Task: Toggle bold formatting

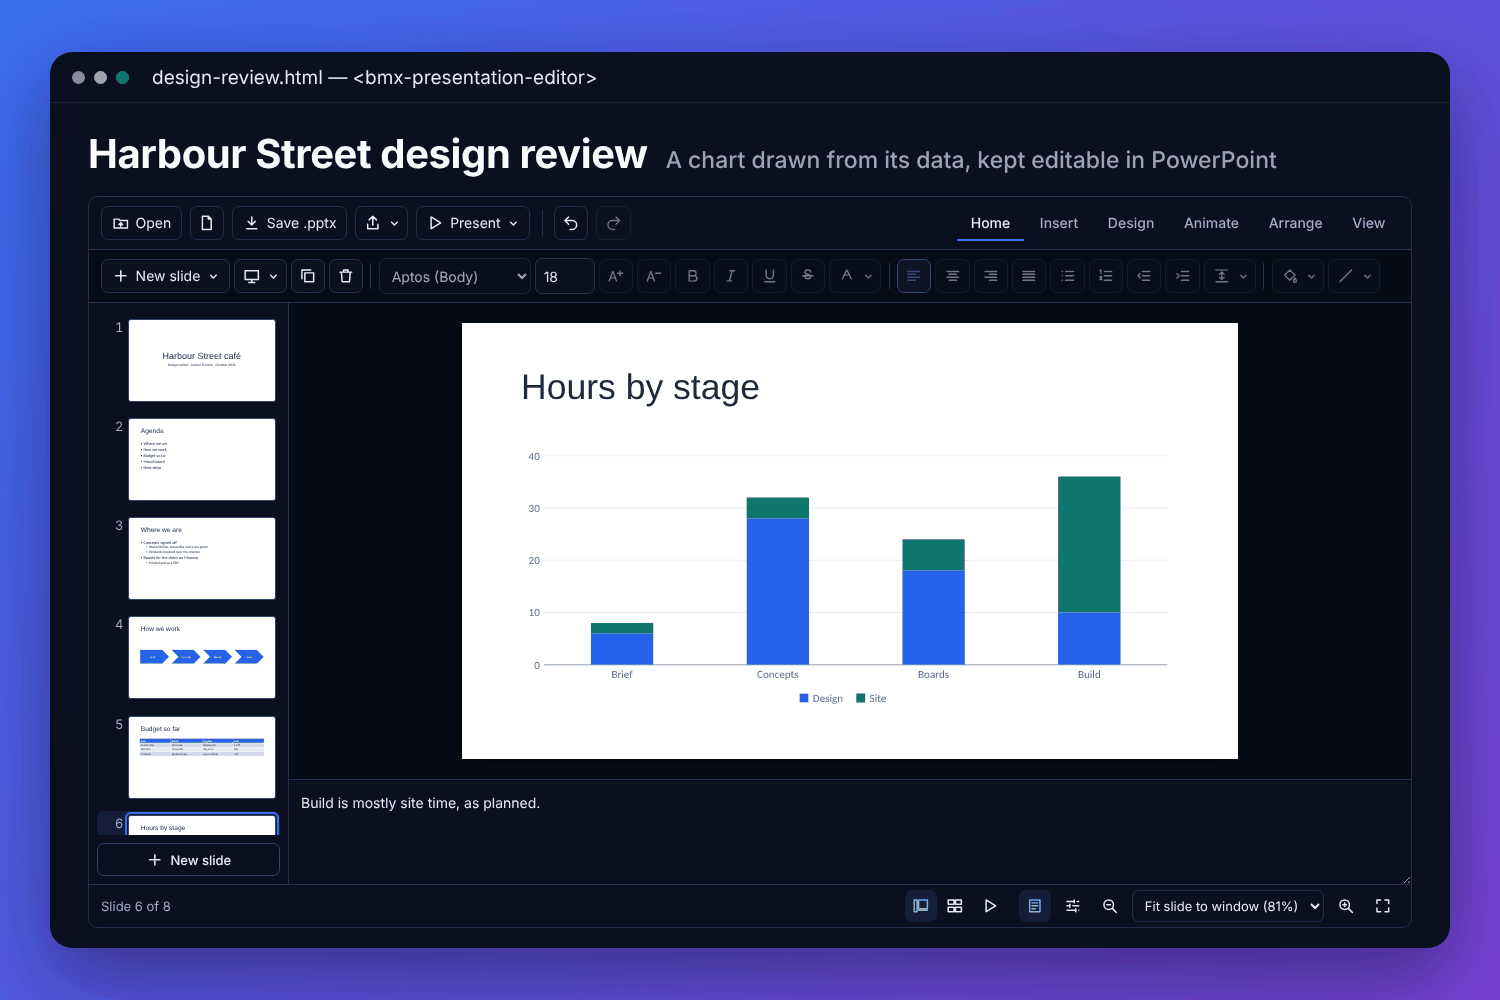Action: click(692, 276)
